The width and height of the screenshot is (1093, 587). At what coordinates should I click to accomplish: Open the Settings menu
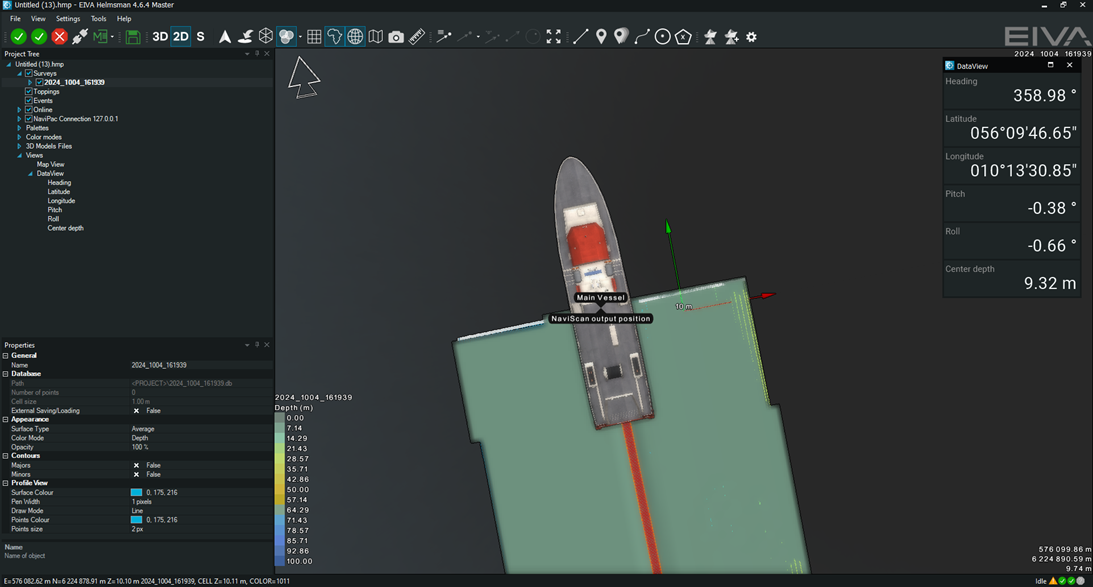(x=68, y=19)
